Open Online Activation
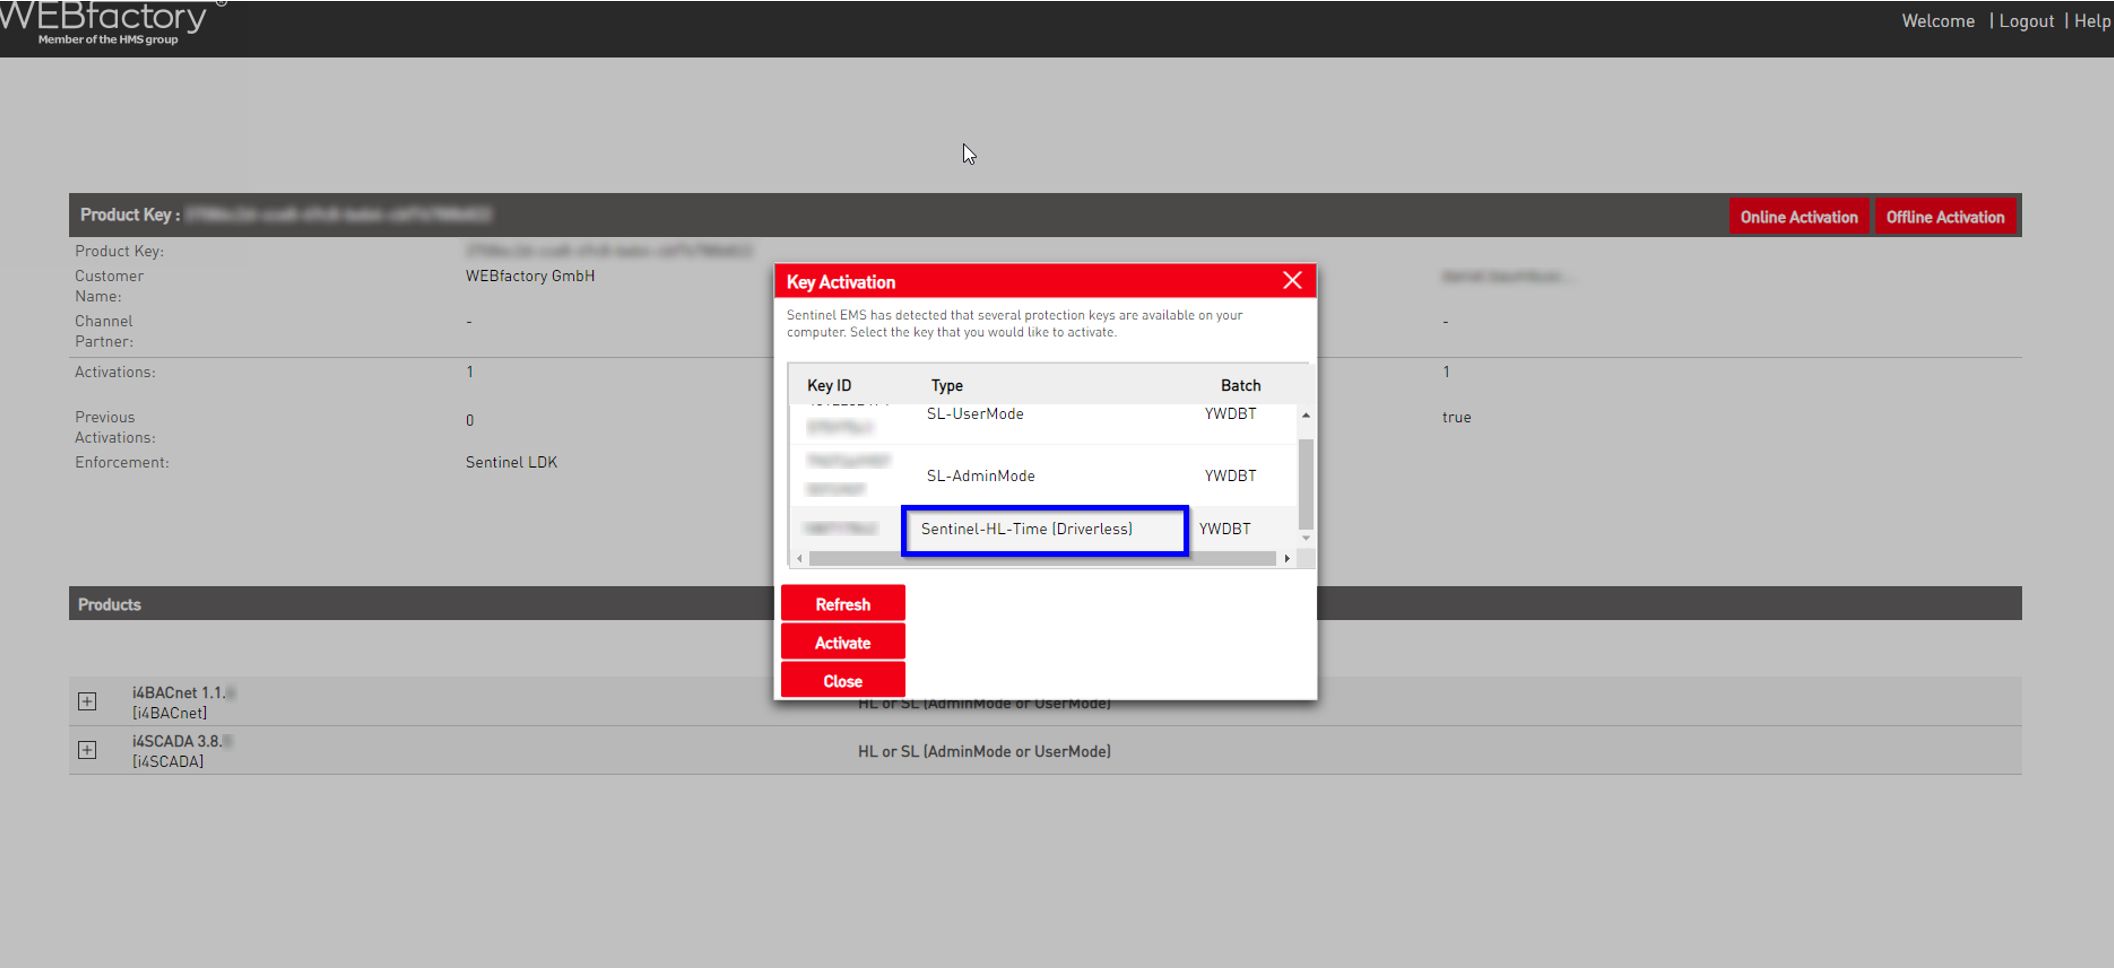Screen dimensions: 2114x968 1799,217
